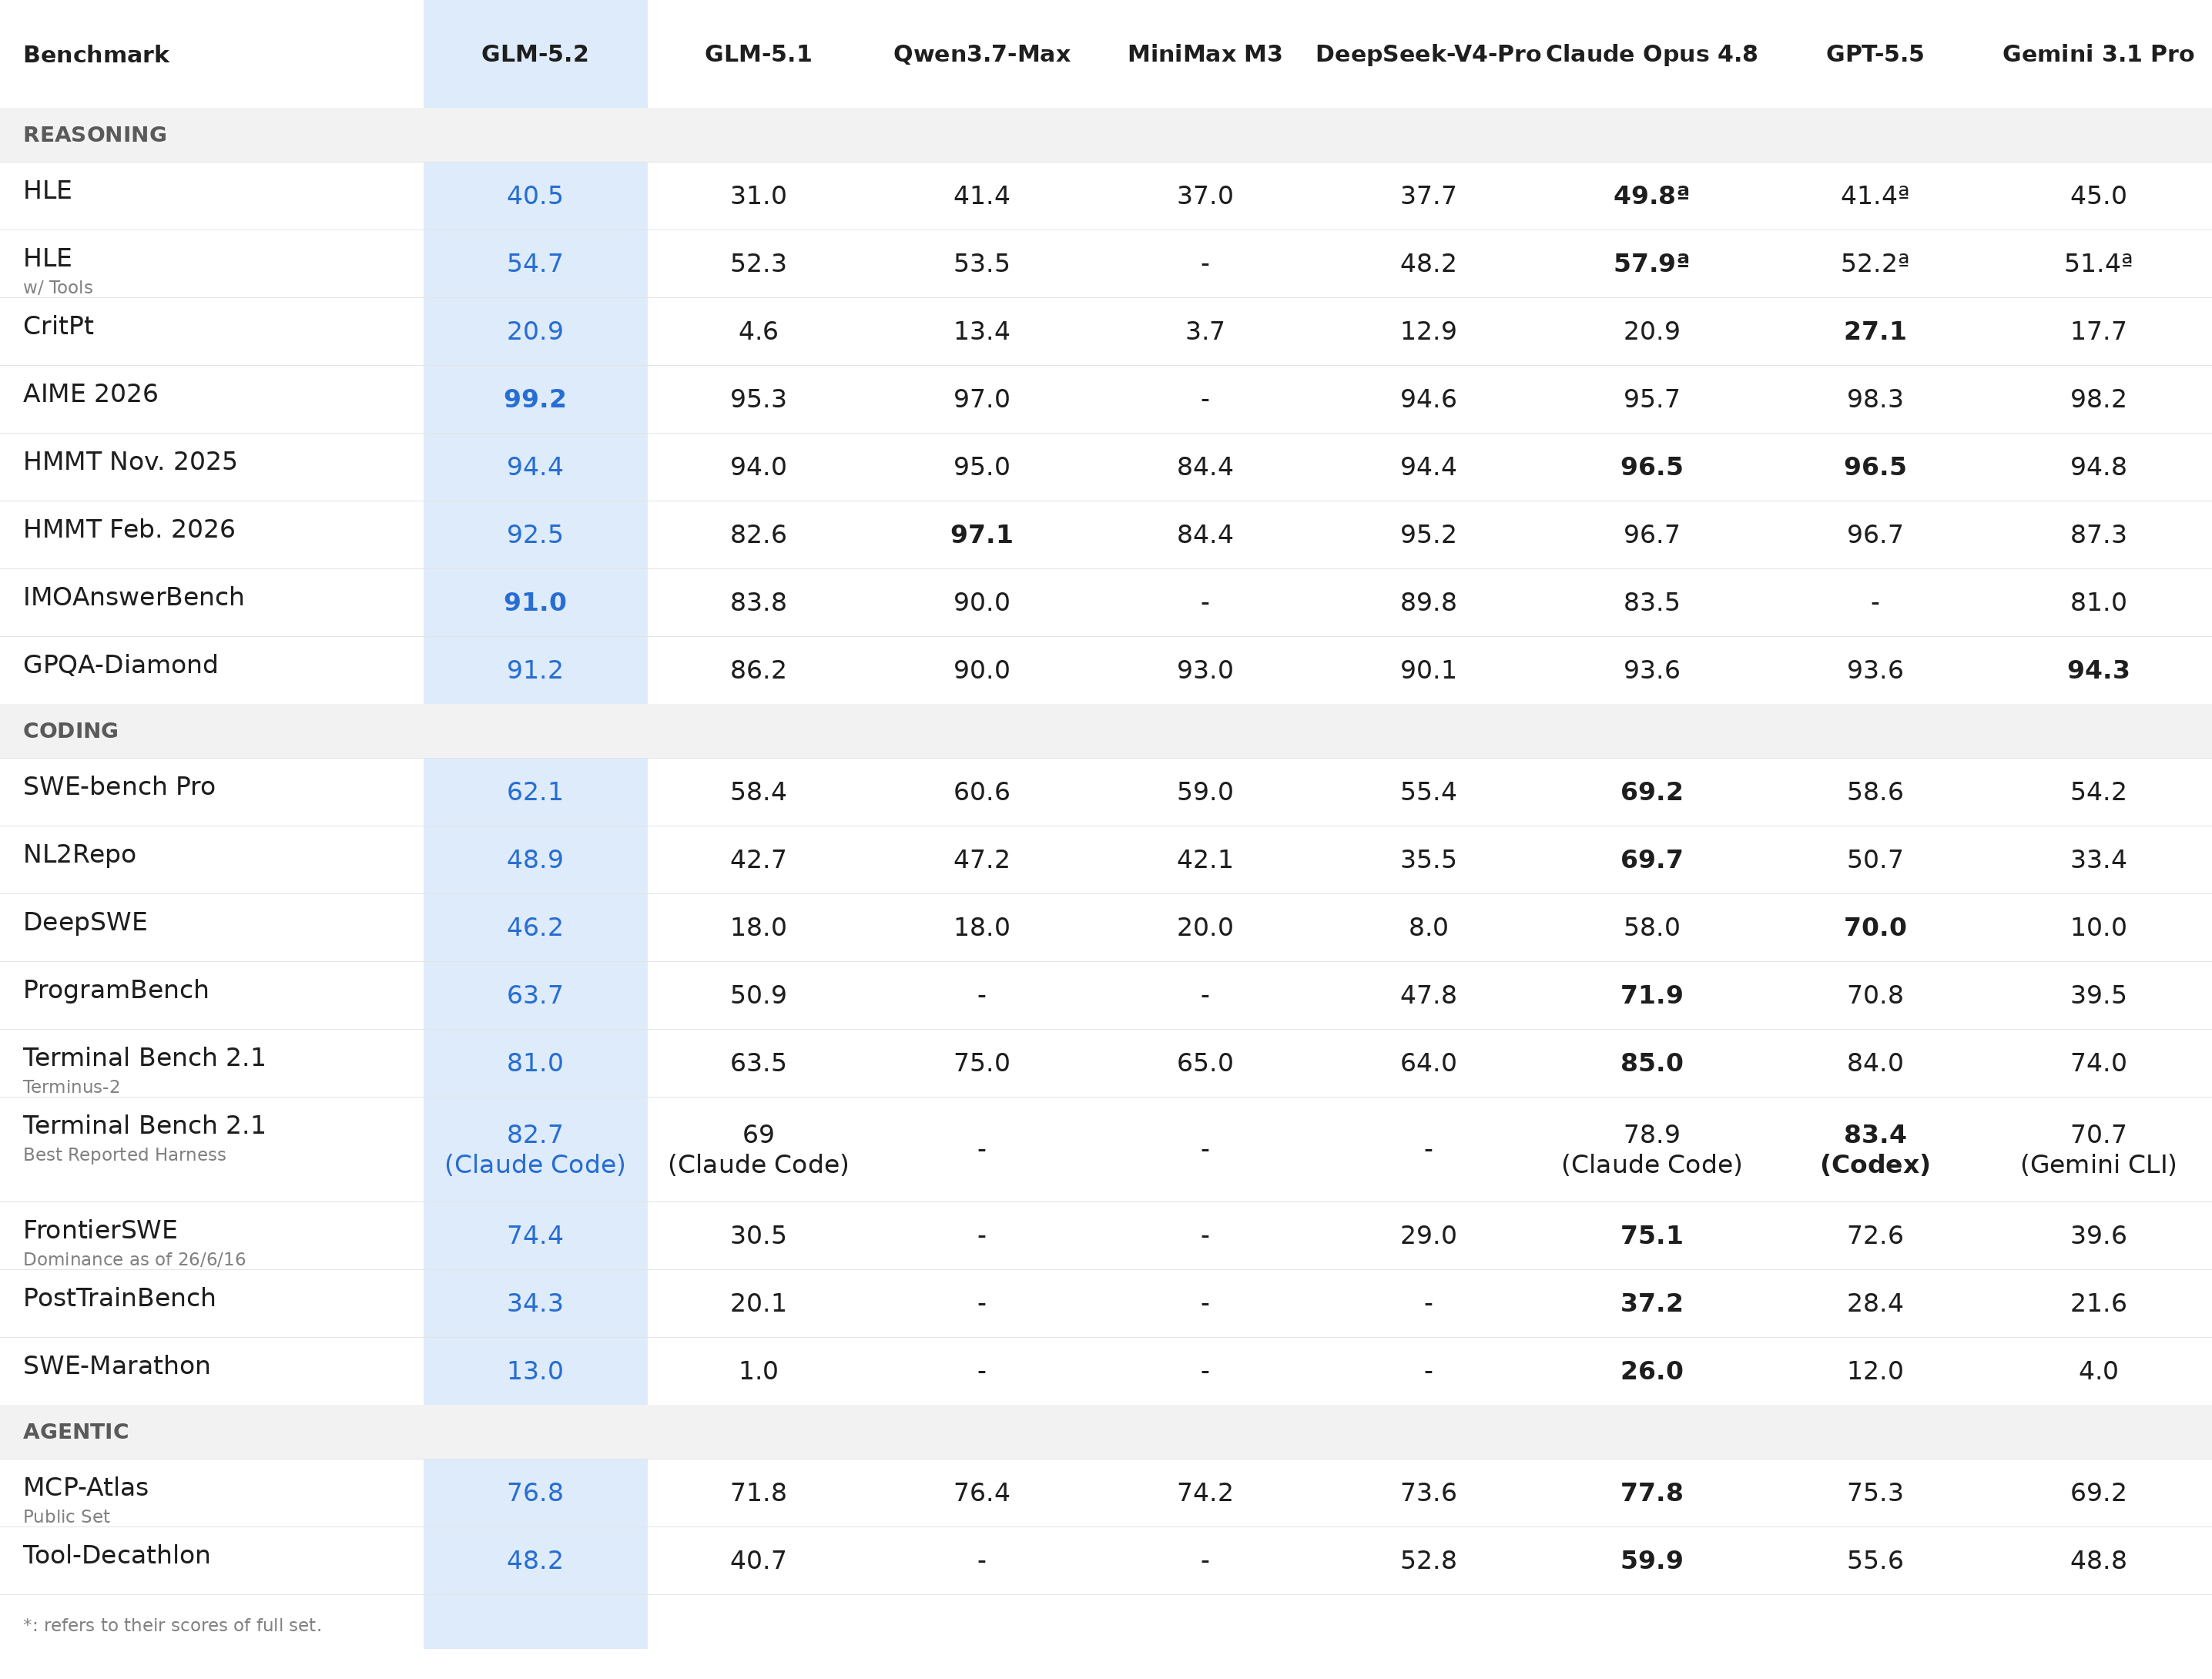Select GLM-5.2's 54.7 HLE w/ Tools score
Image resolution: width=2212 pixels, height=1679 pixels.
(x=535, y=264)
